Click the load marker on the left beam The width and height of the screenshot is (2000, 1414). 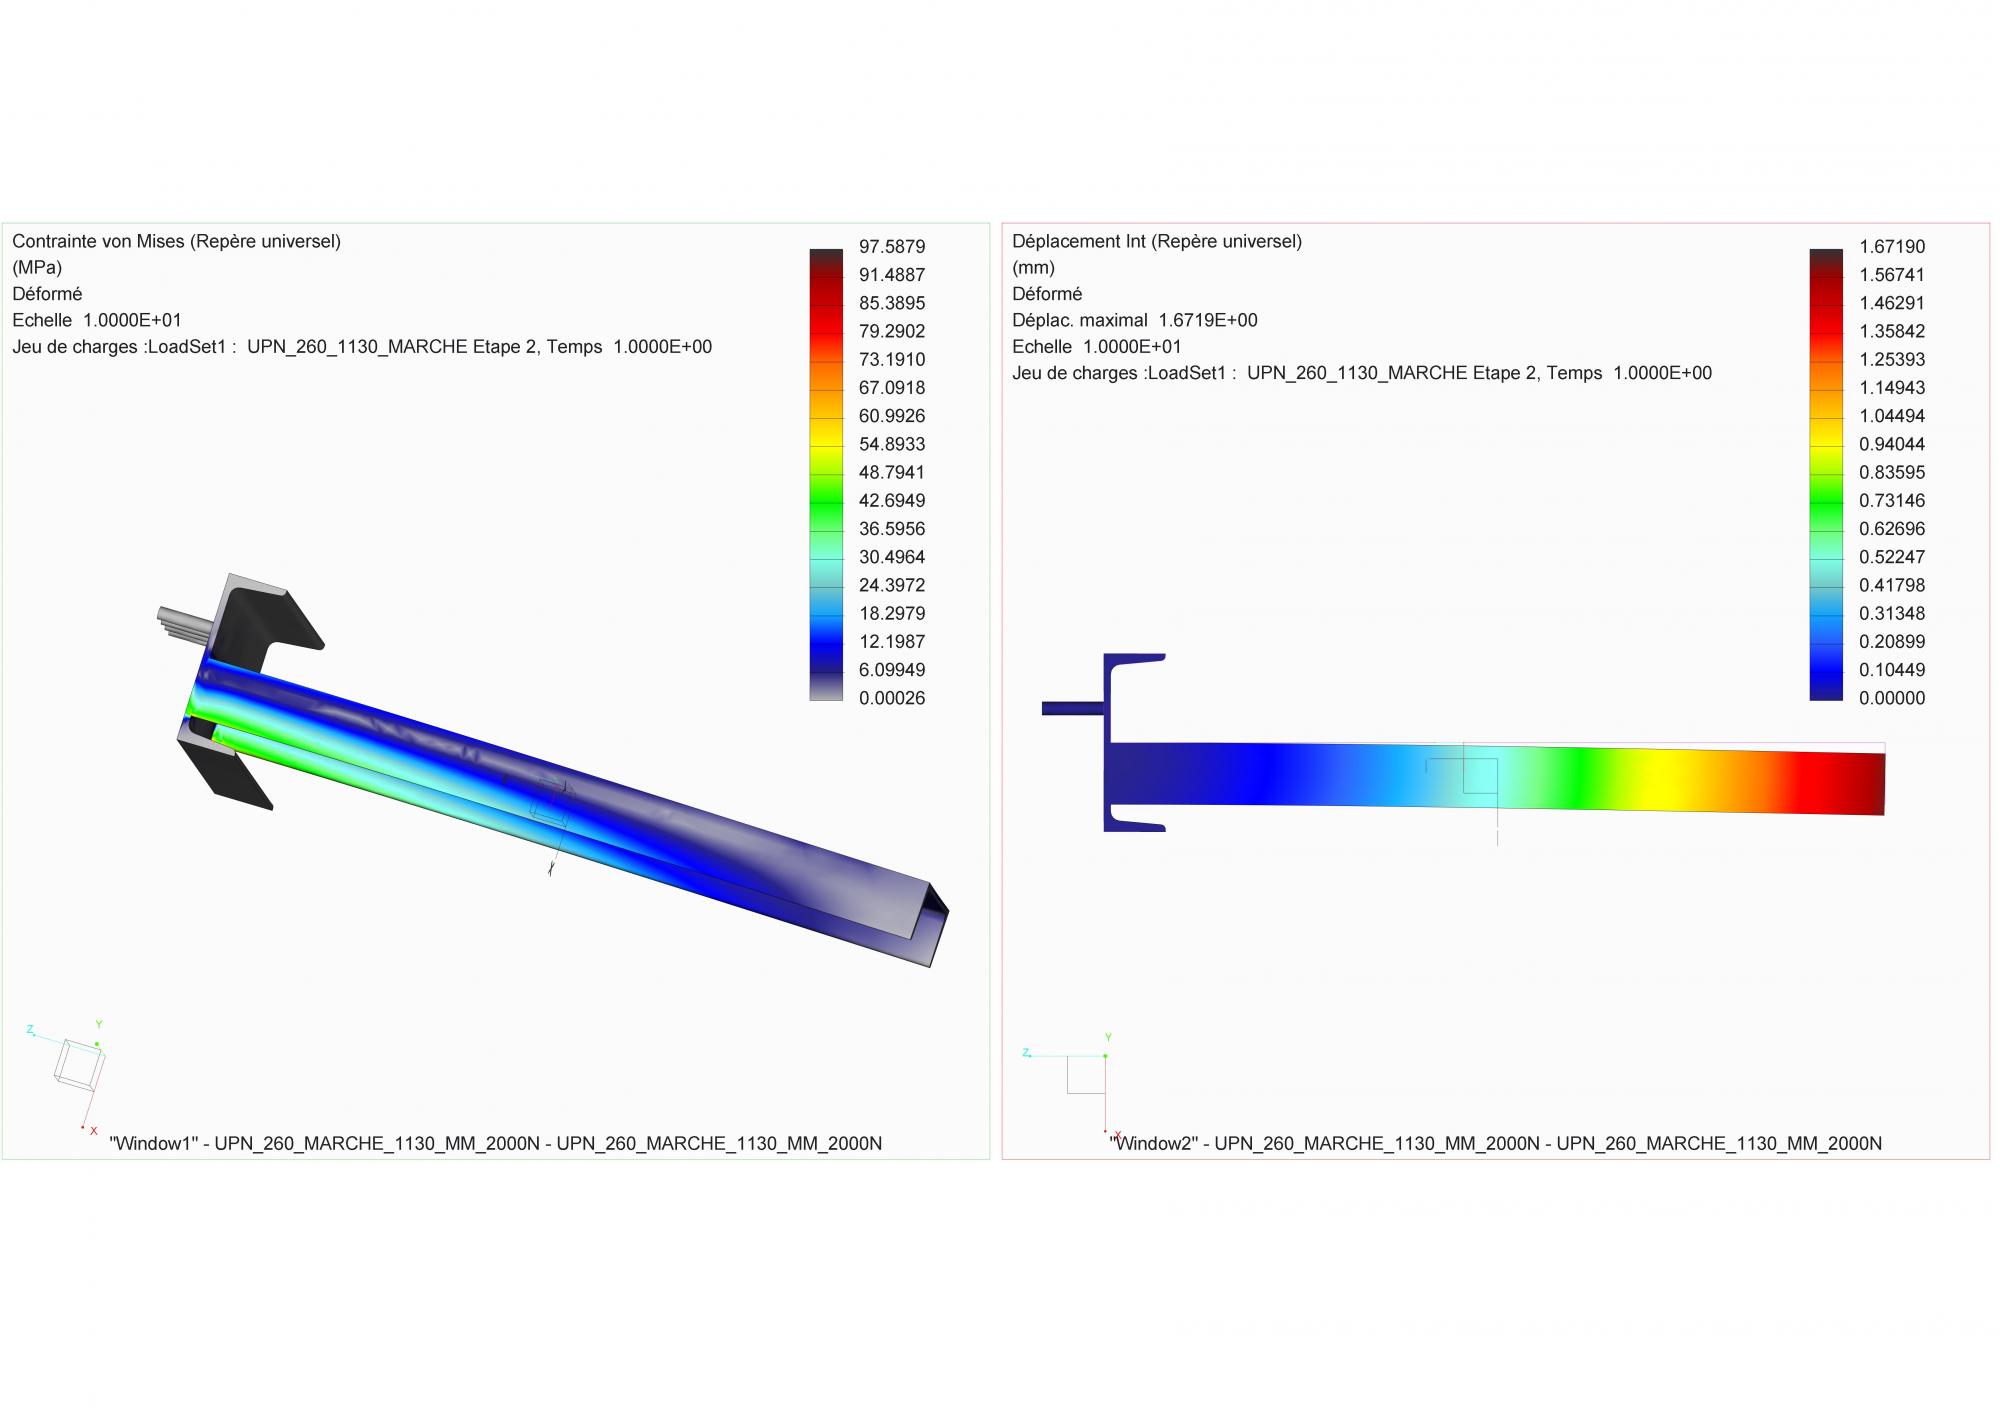pyautogui.click(x=550, y=801)
